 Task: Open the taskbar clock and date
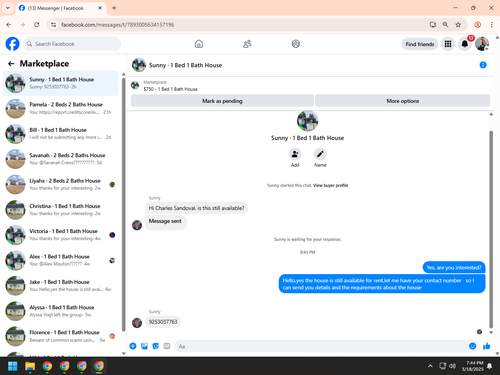[x=473, y=366]
